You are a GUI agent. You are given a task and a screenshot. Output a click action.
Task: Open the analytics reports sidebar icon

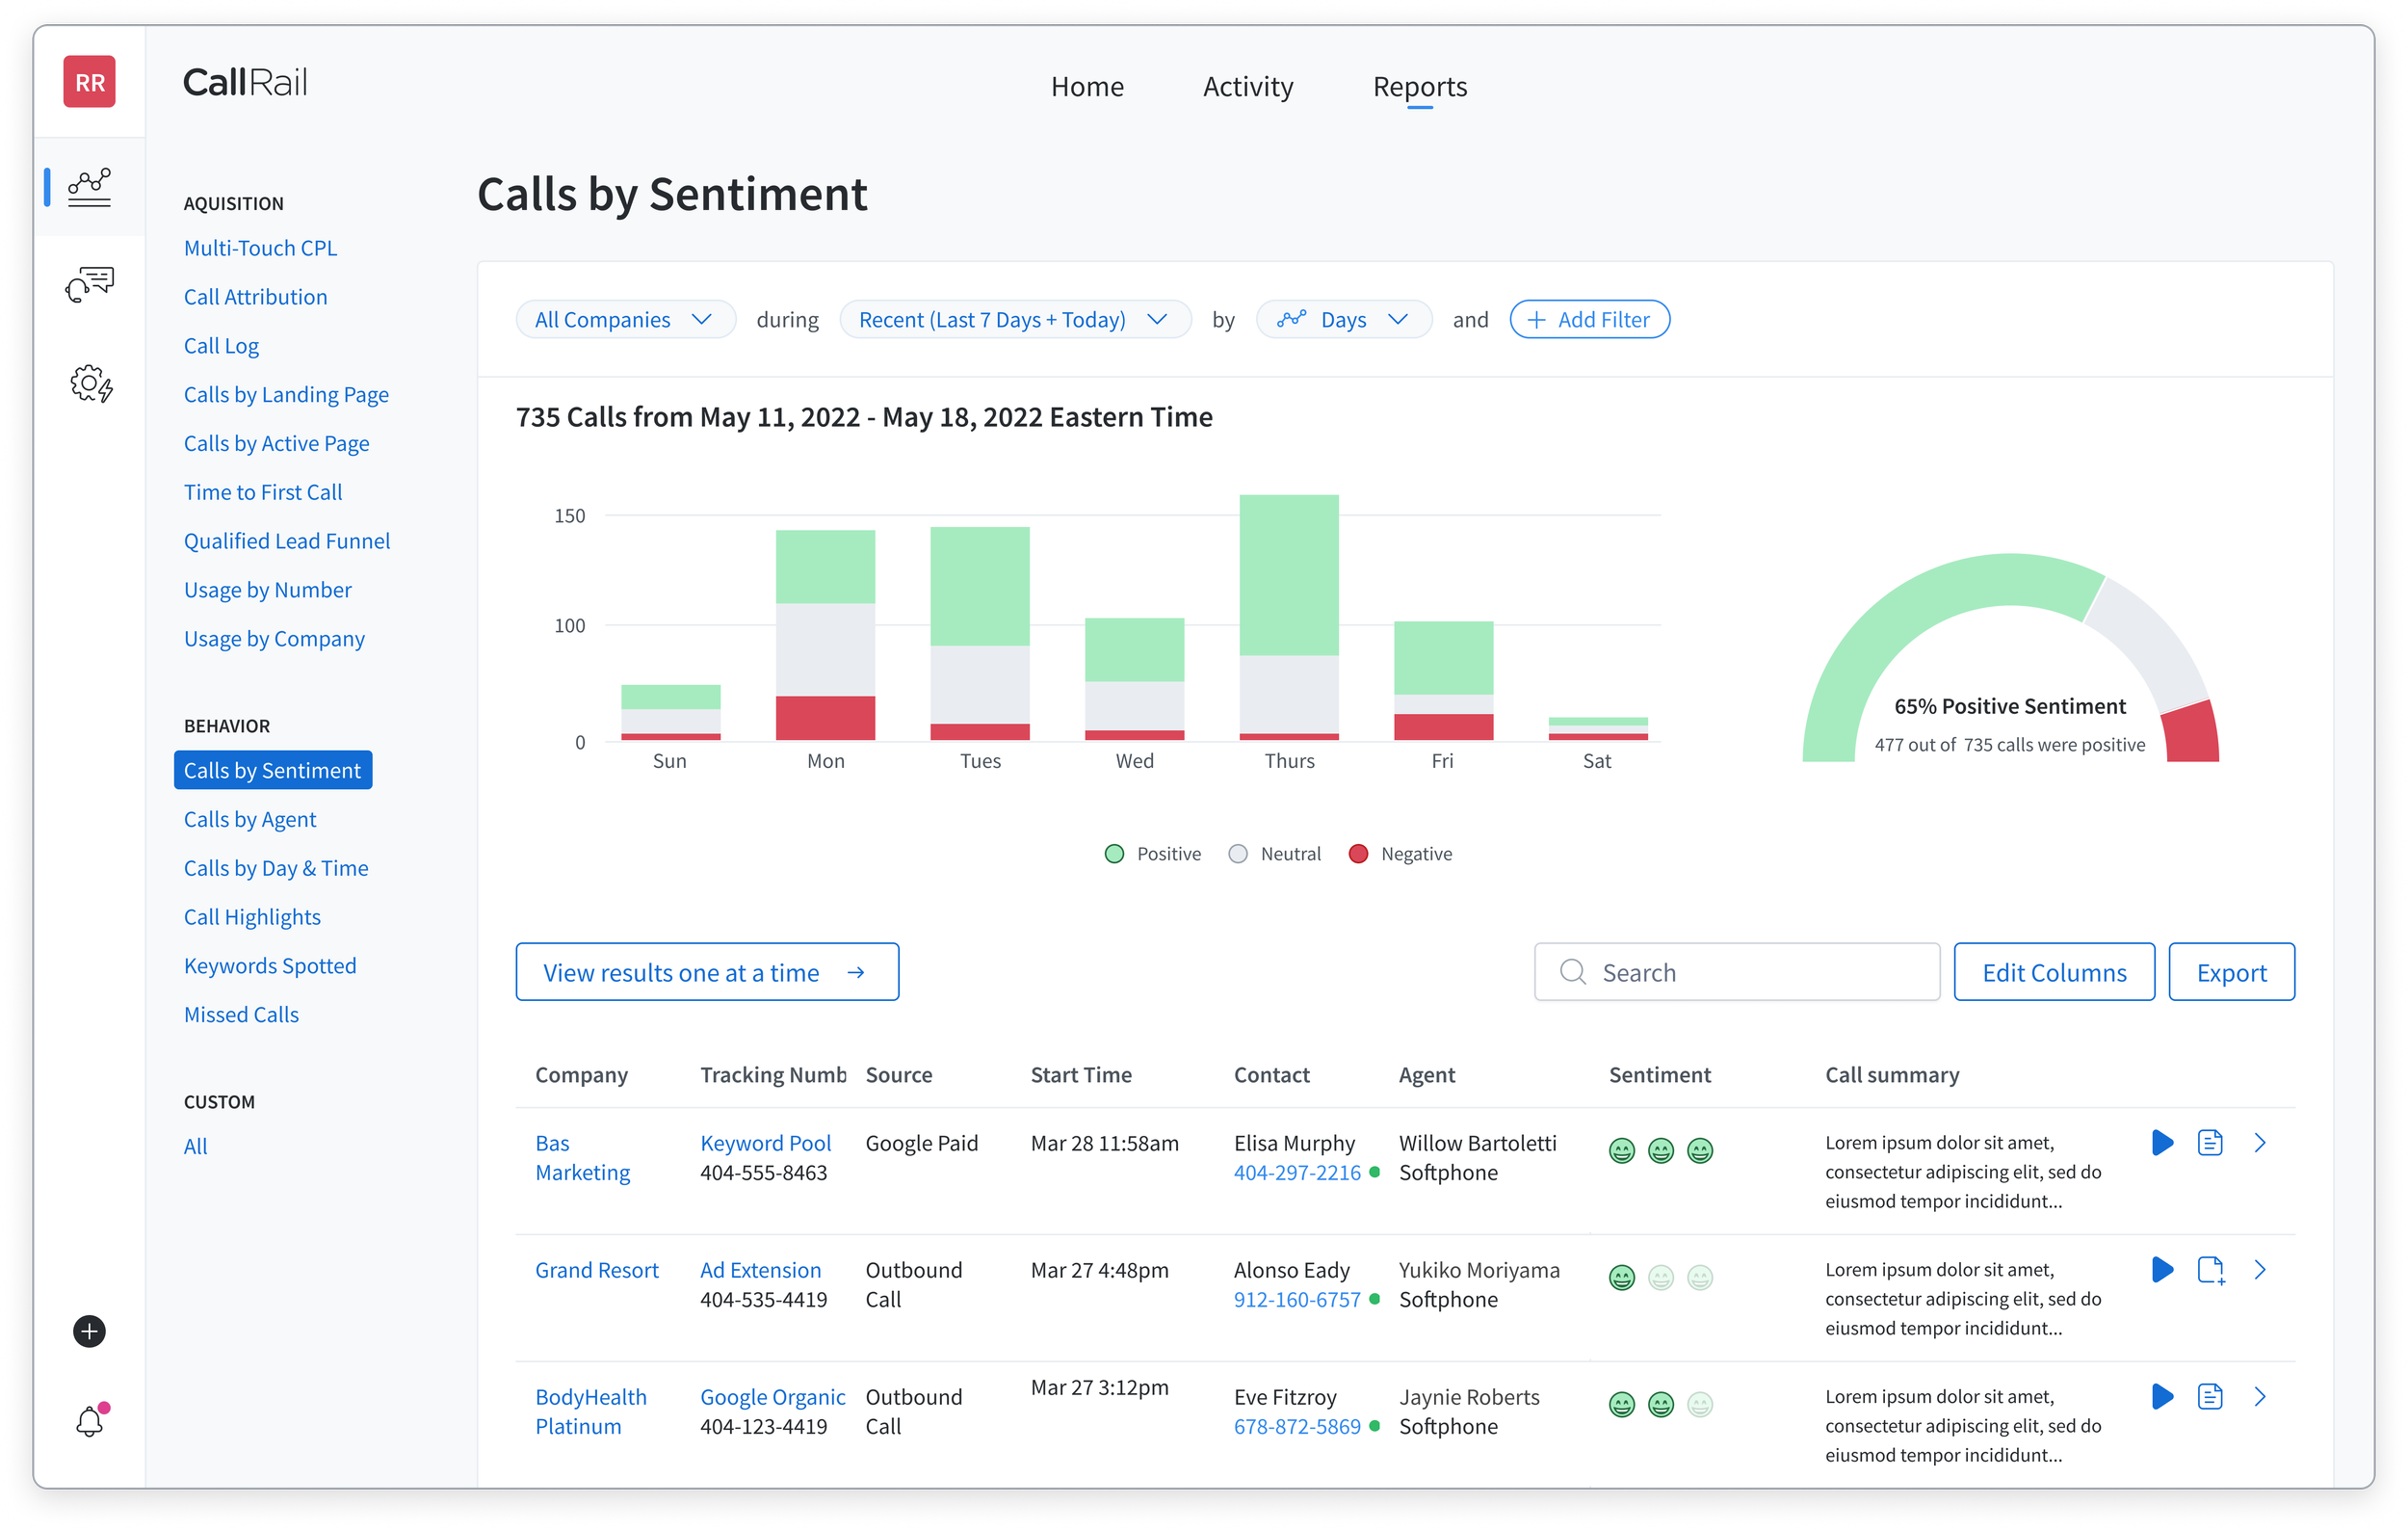point(89,187)
